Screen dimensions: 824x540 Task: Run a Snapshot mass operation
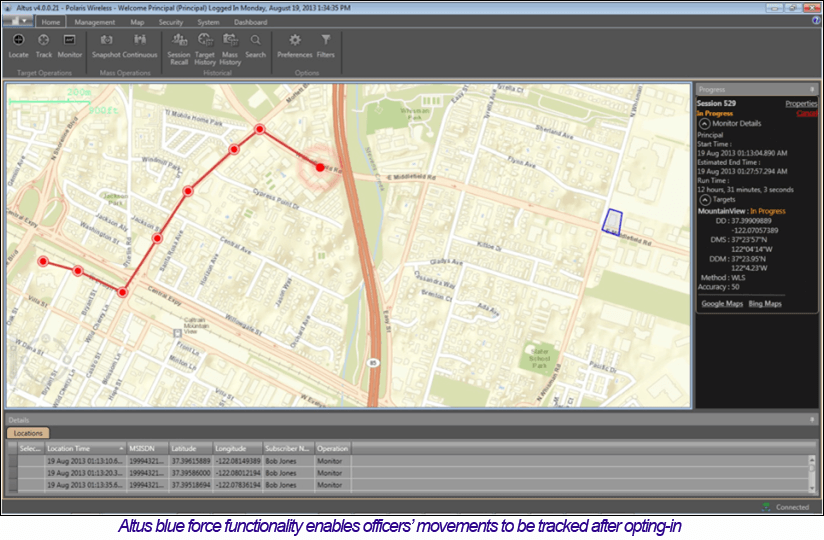coord(106,46)
